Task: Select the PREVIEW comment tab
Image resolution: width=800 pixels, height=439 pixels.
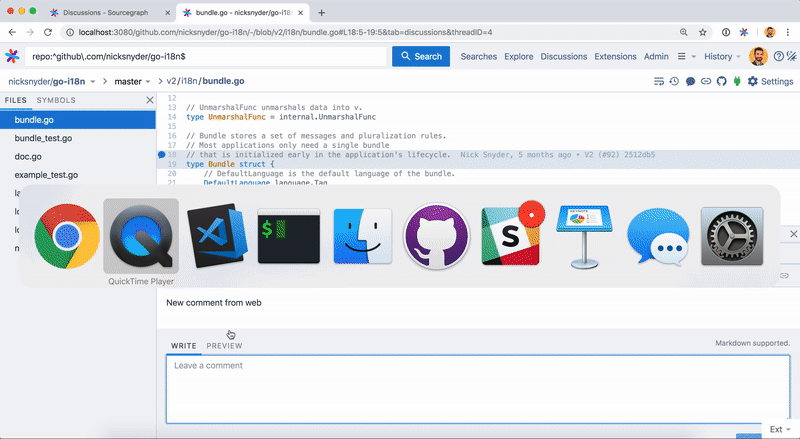Action: pos(224,346)
